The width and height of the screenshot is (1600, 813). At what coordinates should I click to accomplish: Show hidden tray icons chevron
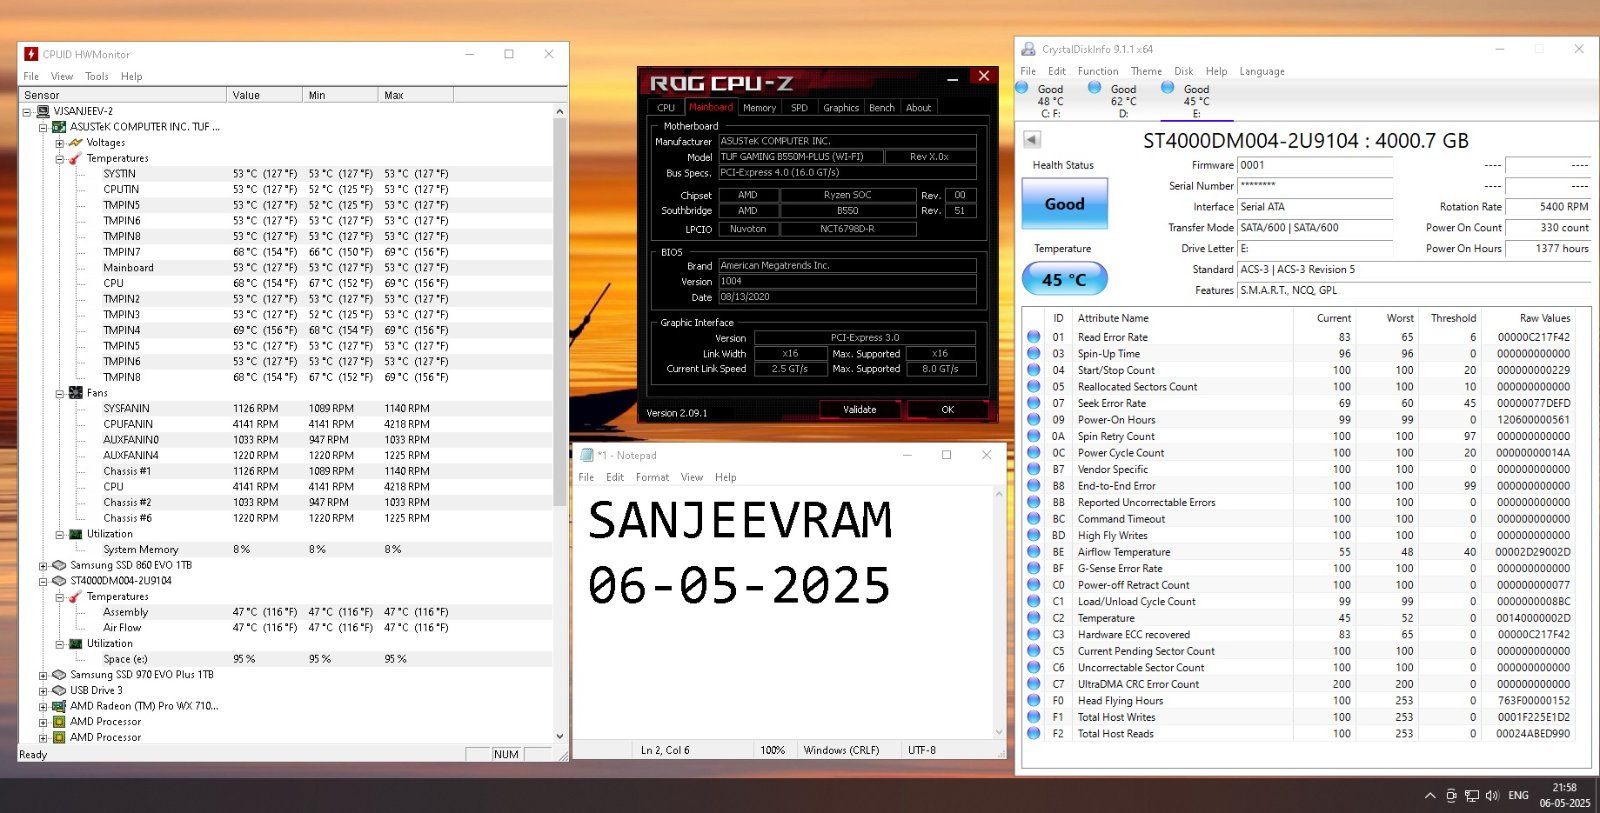pyautogui.click(x=1430, y=795)
